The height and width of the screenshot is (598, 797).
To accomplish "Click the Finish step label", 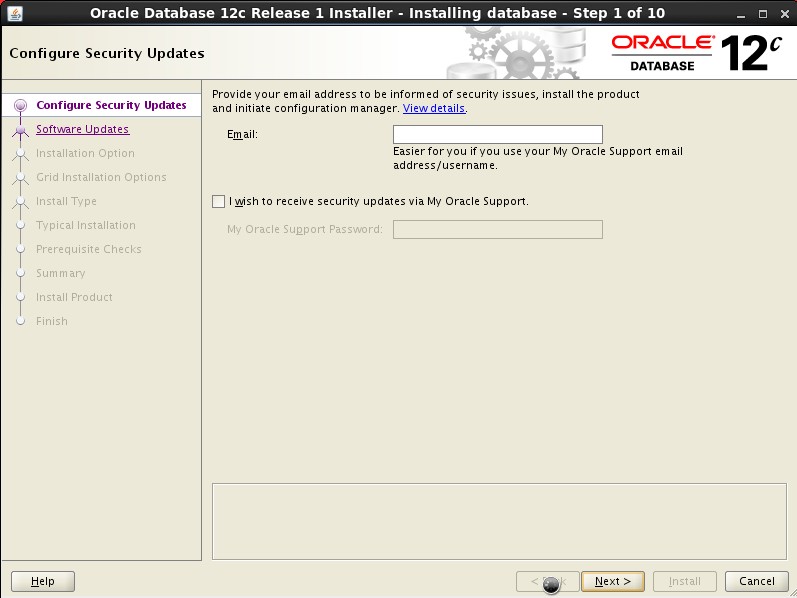I will [x=52, y=321].
